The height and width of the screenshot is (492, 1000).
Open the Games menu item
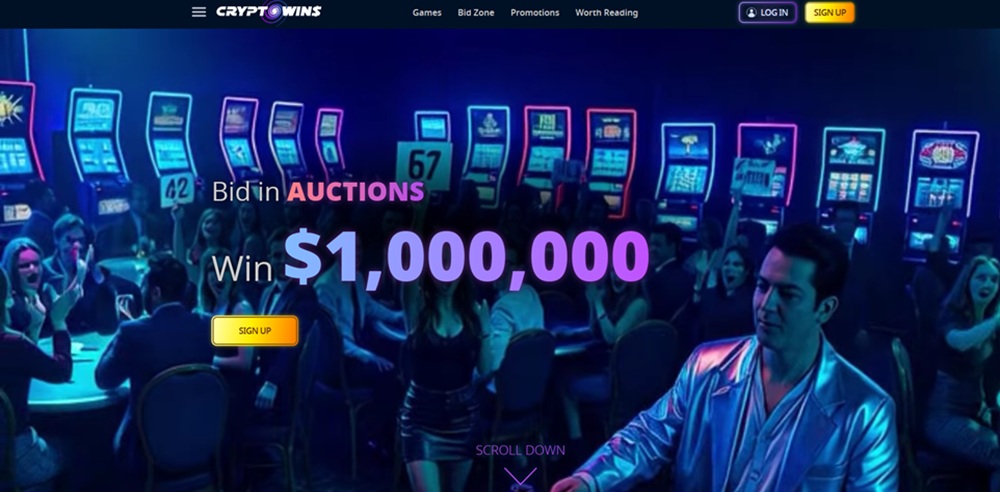pyautogui.click(x=427, y=13)
